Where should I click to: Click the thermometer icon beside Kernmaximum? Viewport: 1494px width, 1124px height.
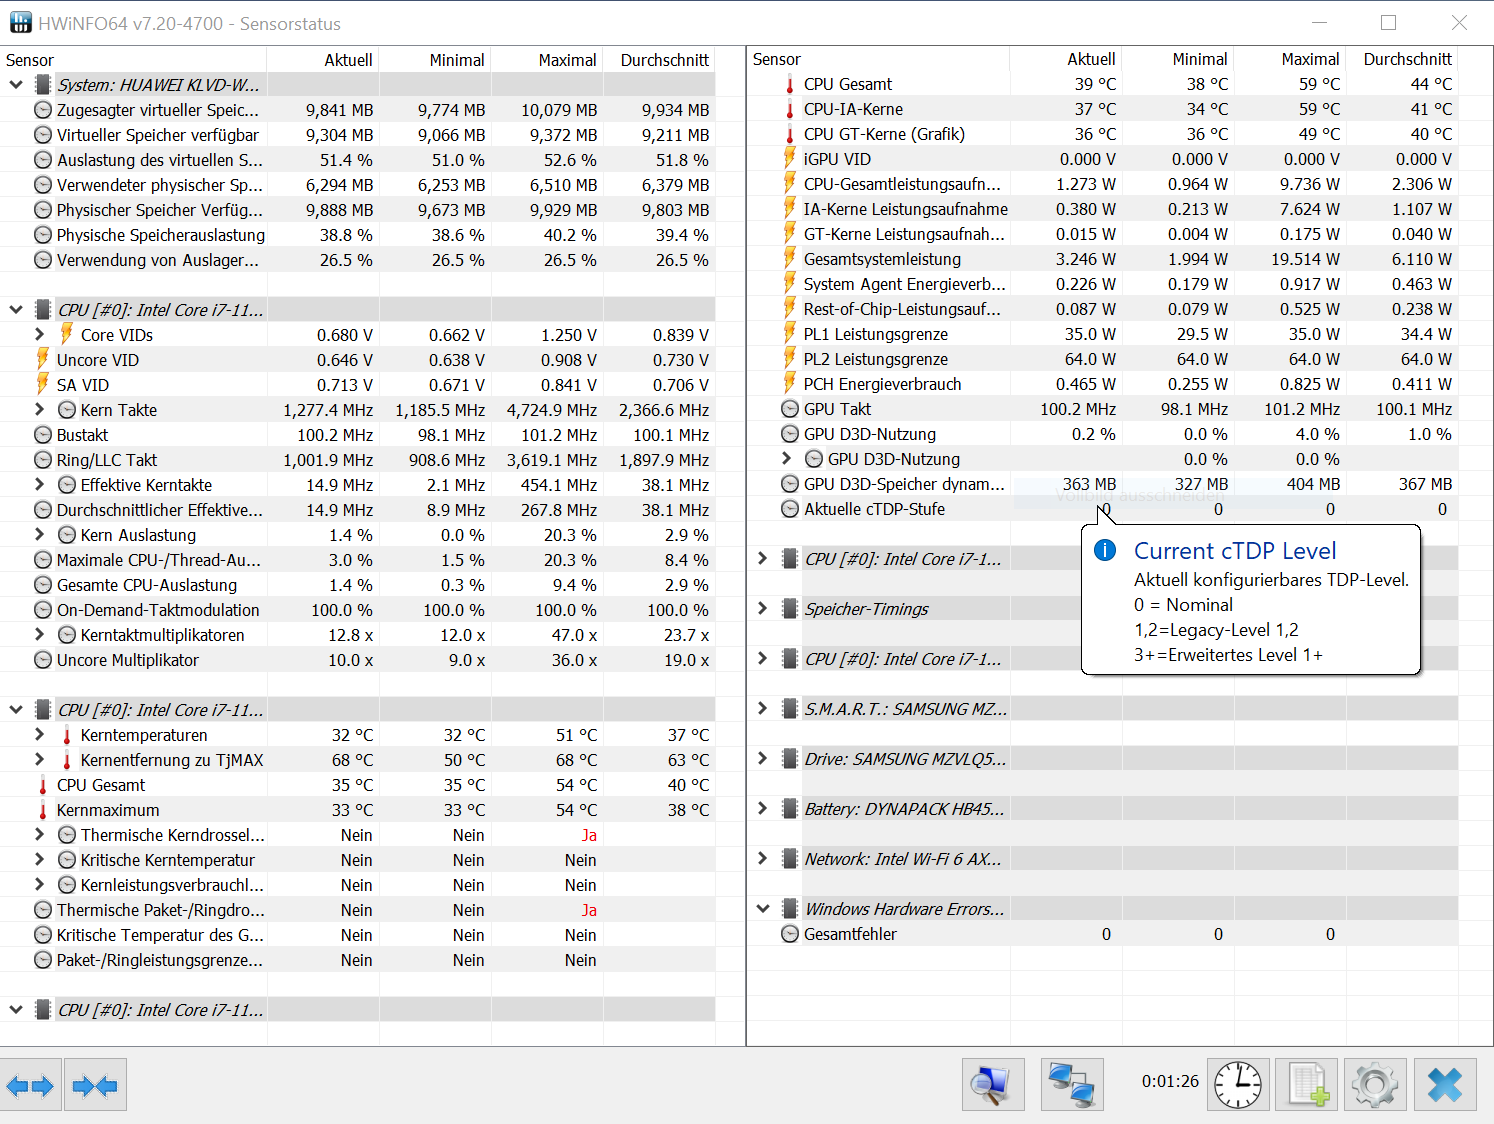tap(42, 810)
